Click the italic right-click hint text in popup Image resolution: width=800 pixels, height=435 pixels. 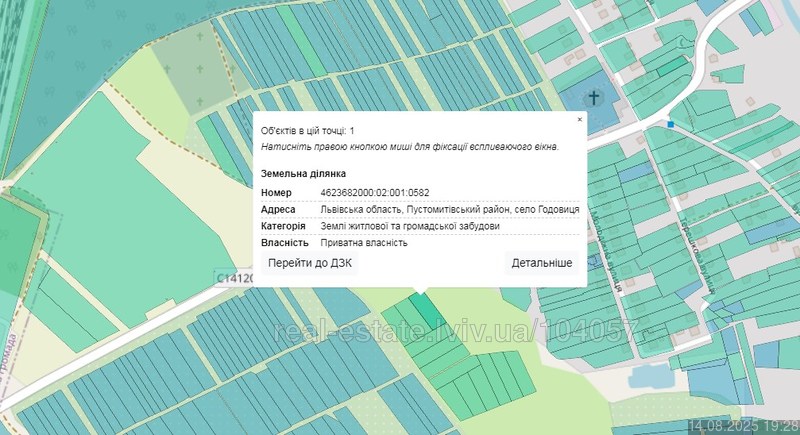[410, 146]
